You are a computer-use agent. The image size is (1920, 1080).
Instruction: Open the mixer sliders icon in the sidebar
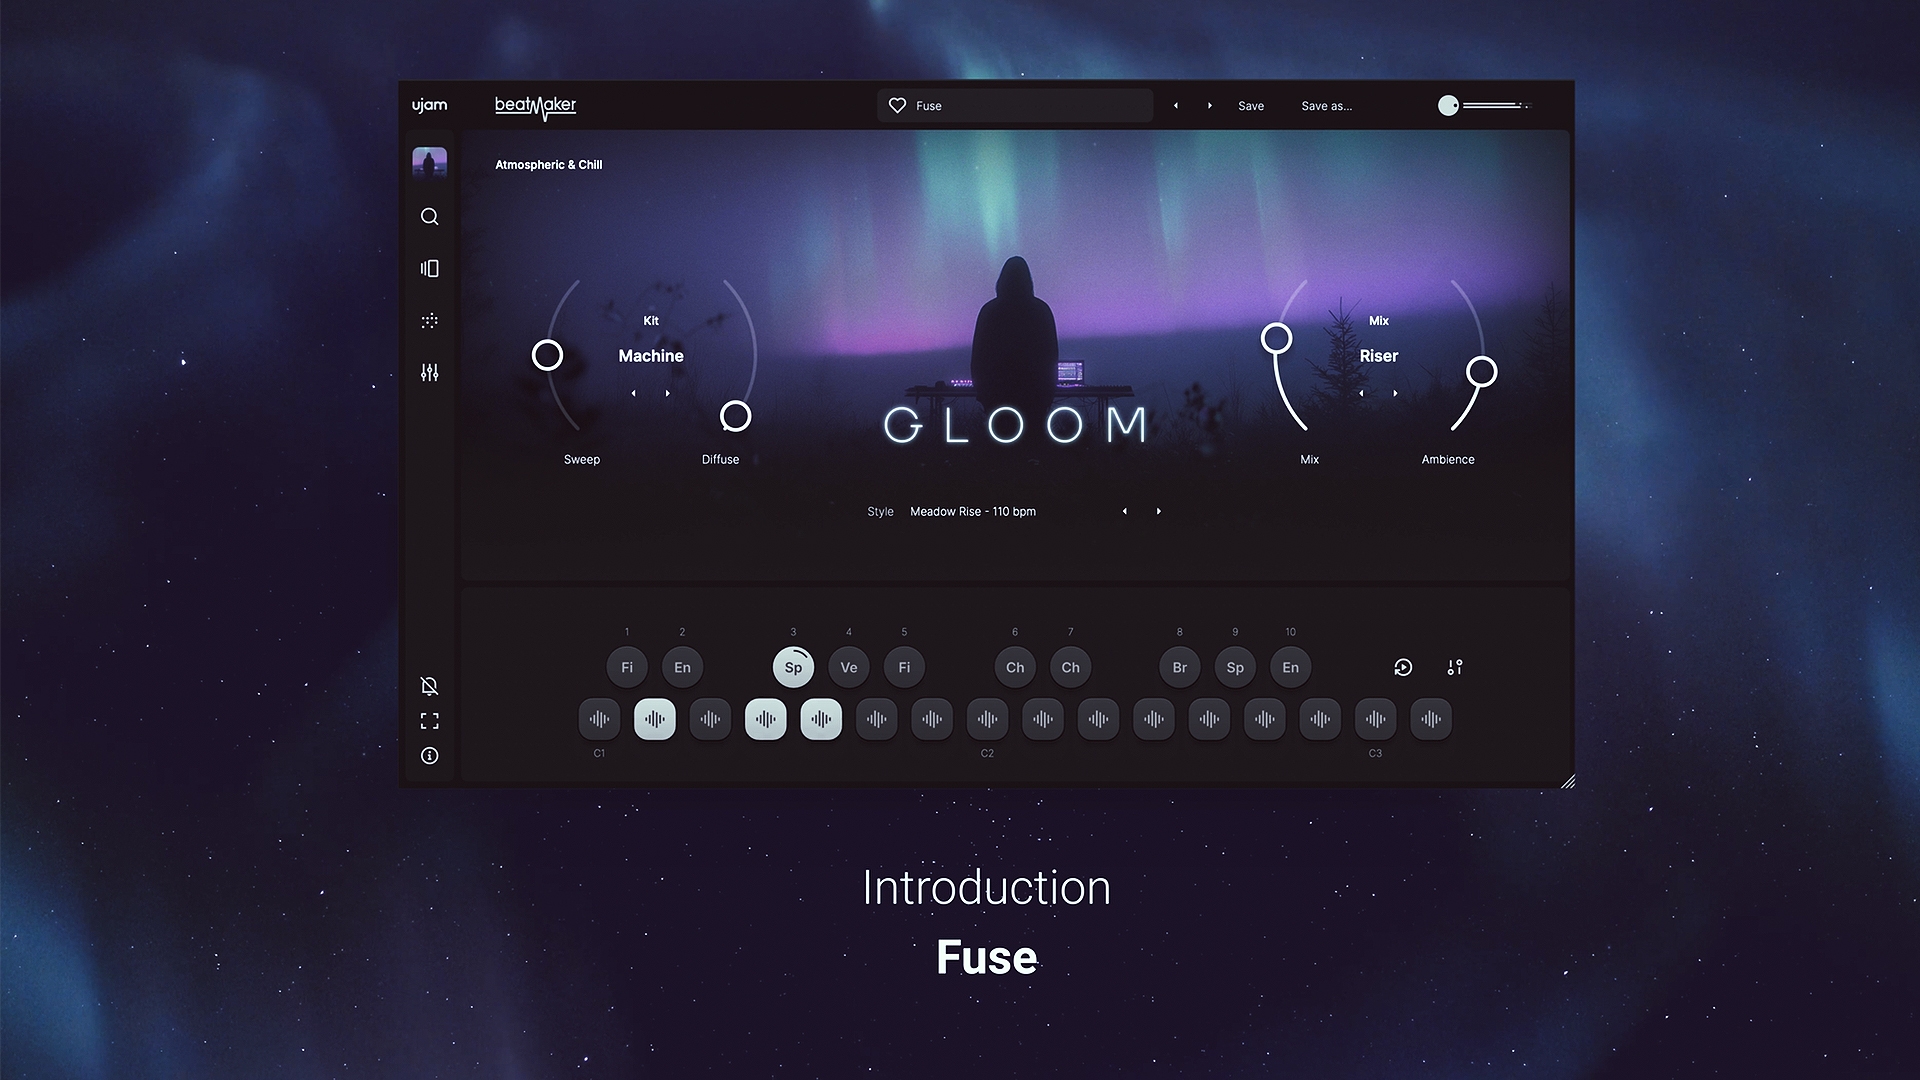pos(429,372)
